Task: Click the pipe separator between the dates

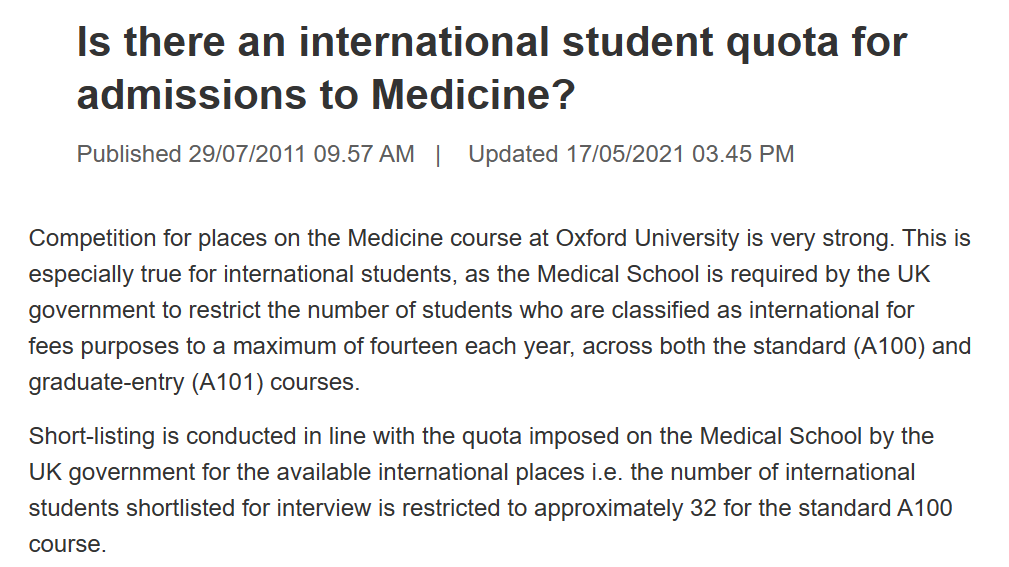Action: tap(439, 154)
